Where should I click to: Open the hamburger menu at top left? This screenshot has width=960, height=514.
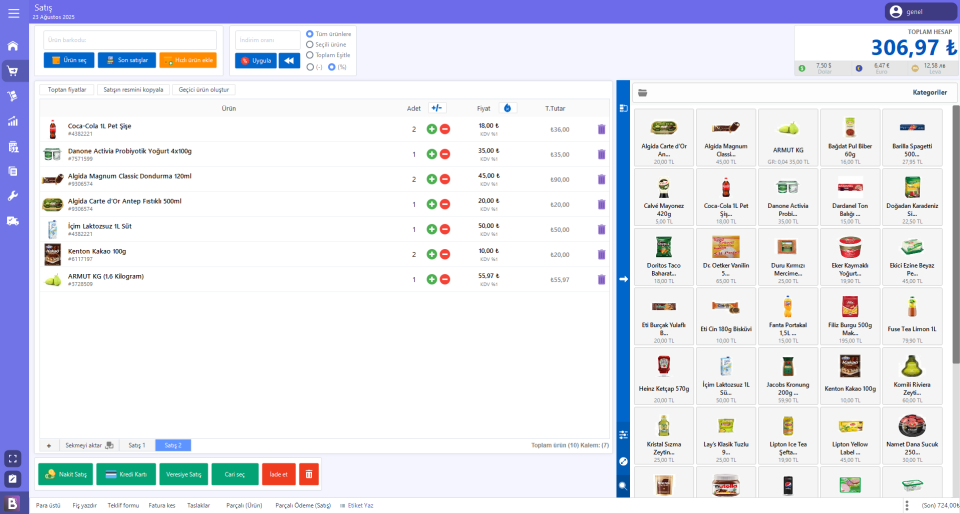[x=13, y=11]
